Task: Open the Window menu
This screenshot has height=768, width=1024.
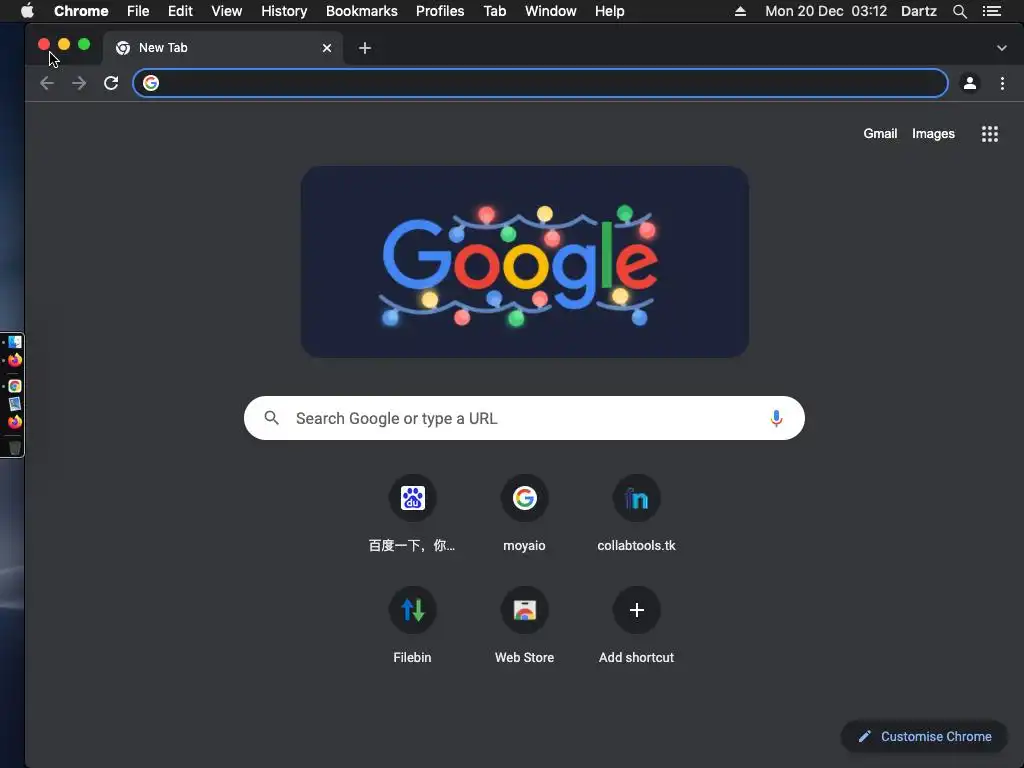Action: [x=551, y=11]
